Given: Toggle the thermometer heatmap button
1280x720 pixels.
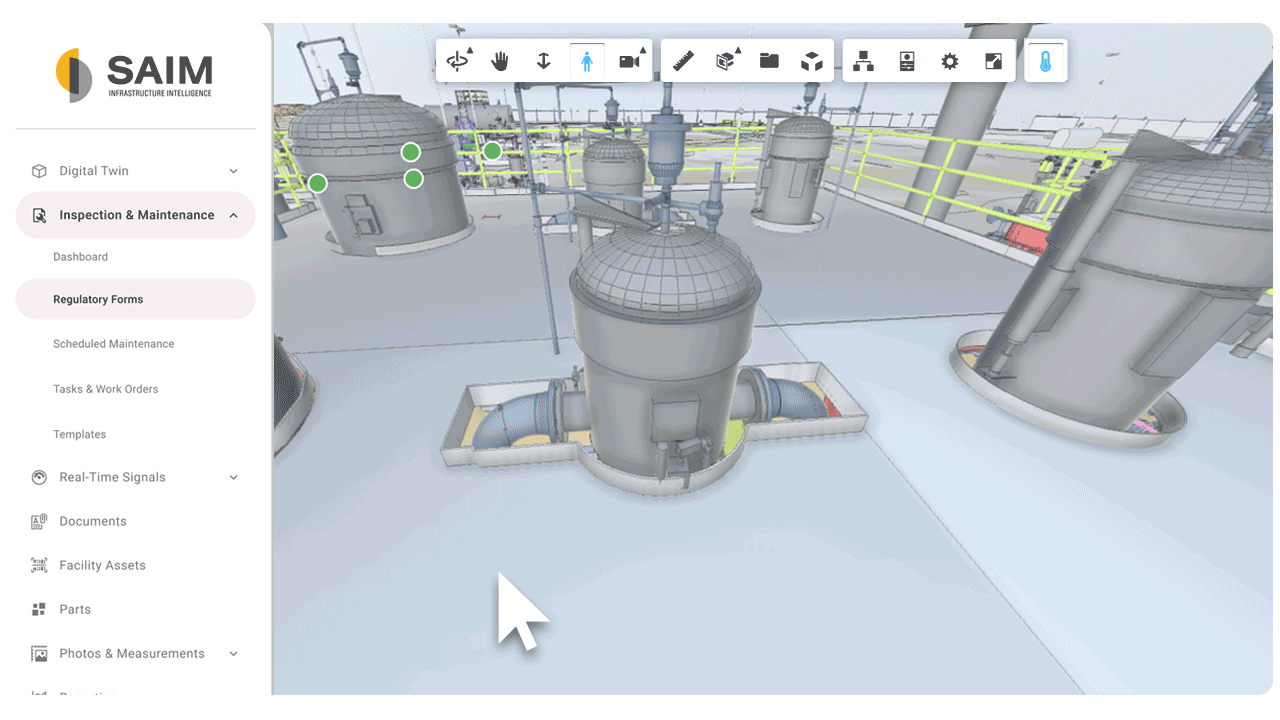Looking at the screenshot, I should pyautogui.click(x=1045, y=61).
